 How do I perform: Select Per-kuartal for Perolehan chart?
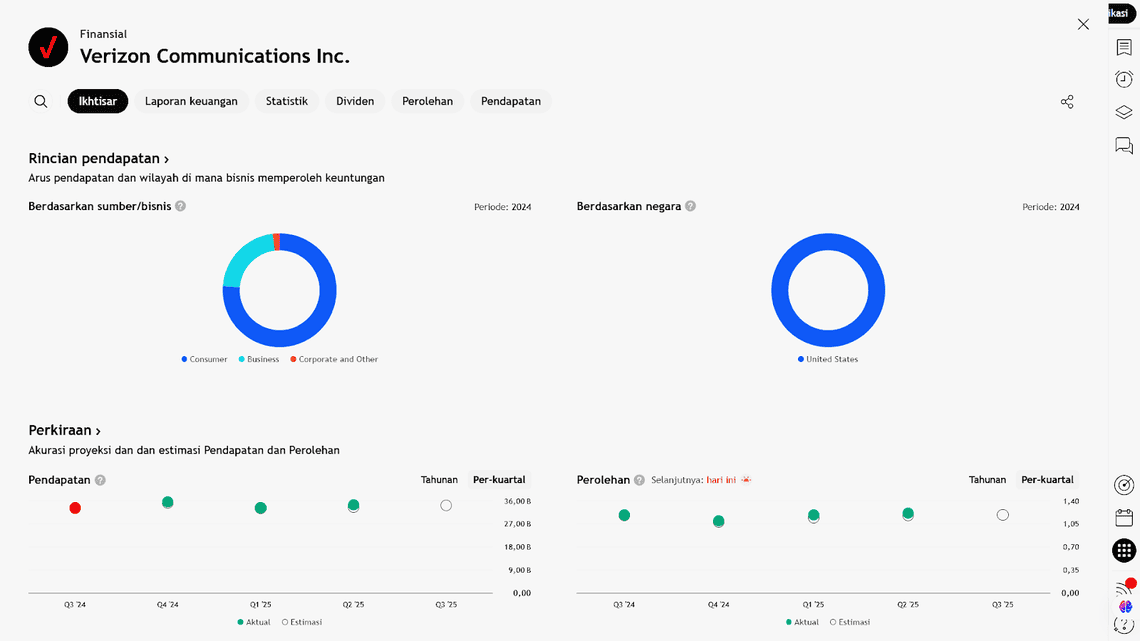(1047, 480)
